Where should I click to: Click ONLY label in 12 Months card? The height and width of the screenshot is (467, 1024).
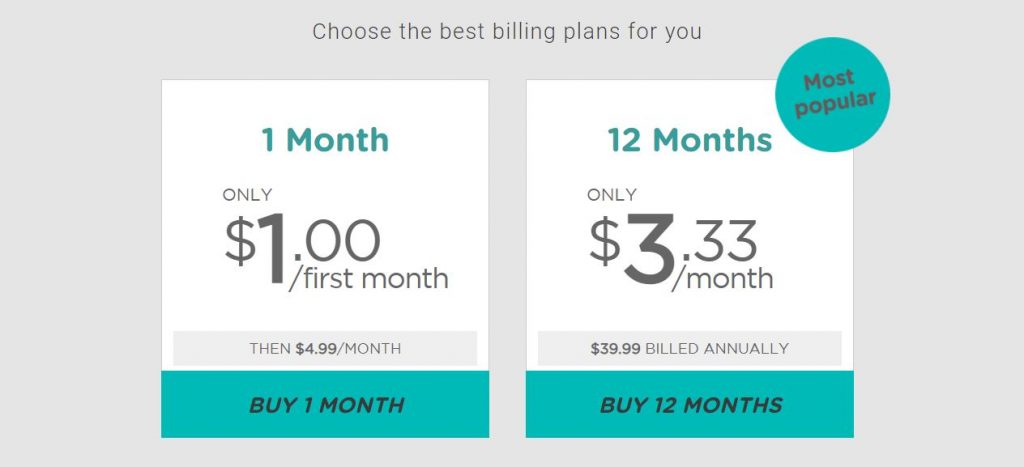tap(612, 195)
